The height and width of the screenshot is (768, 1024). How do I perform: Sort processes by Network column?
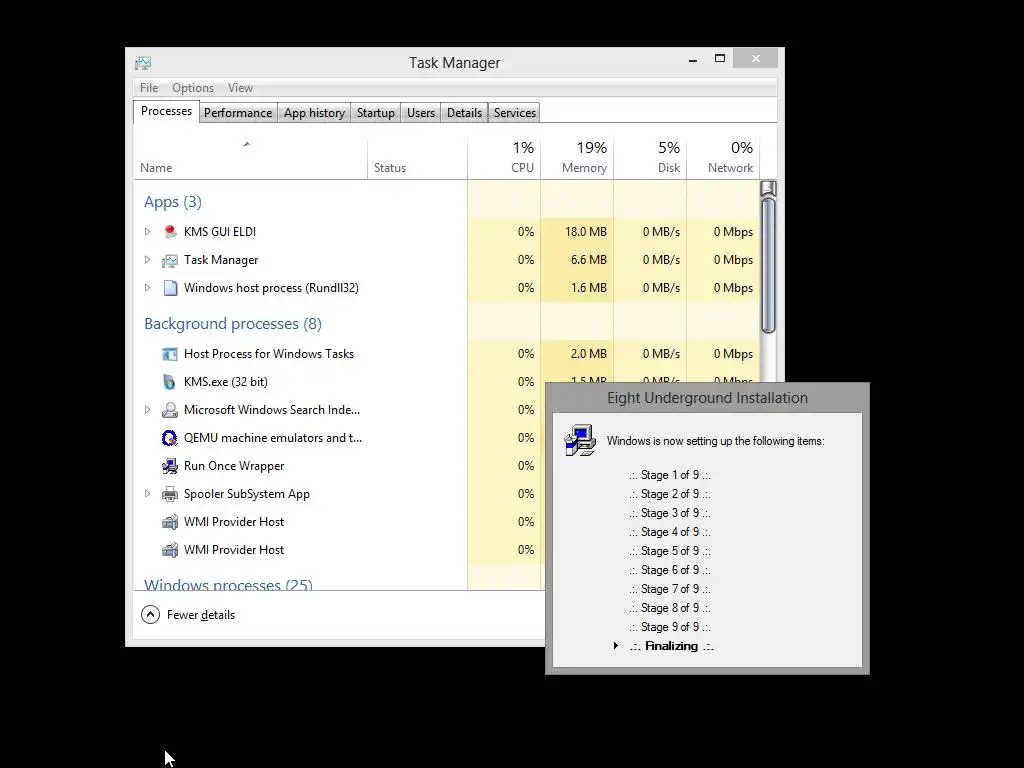[x=724, y=157]
